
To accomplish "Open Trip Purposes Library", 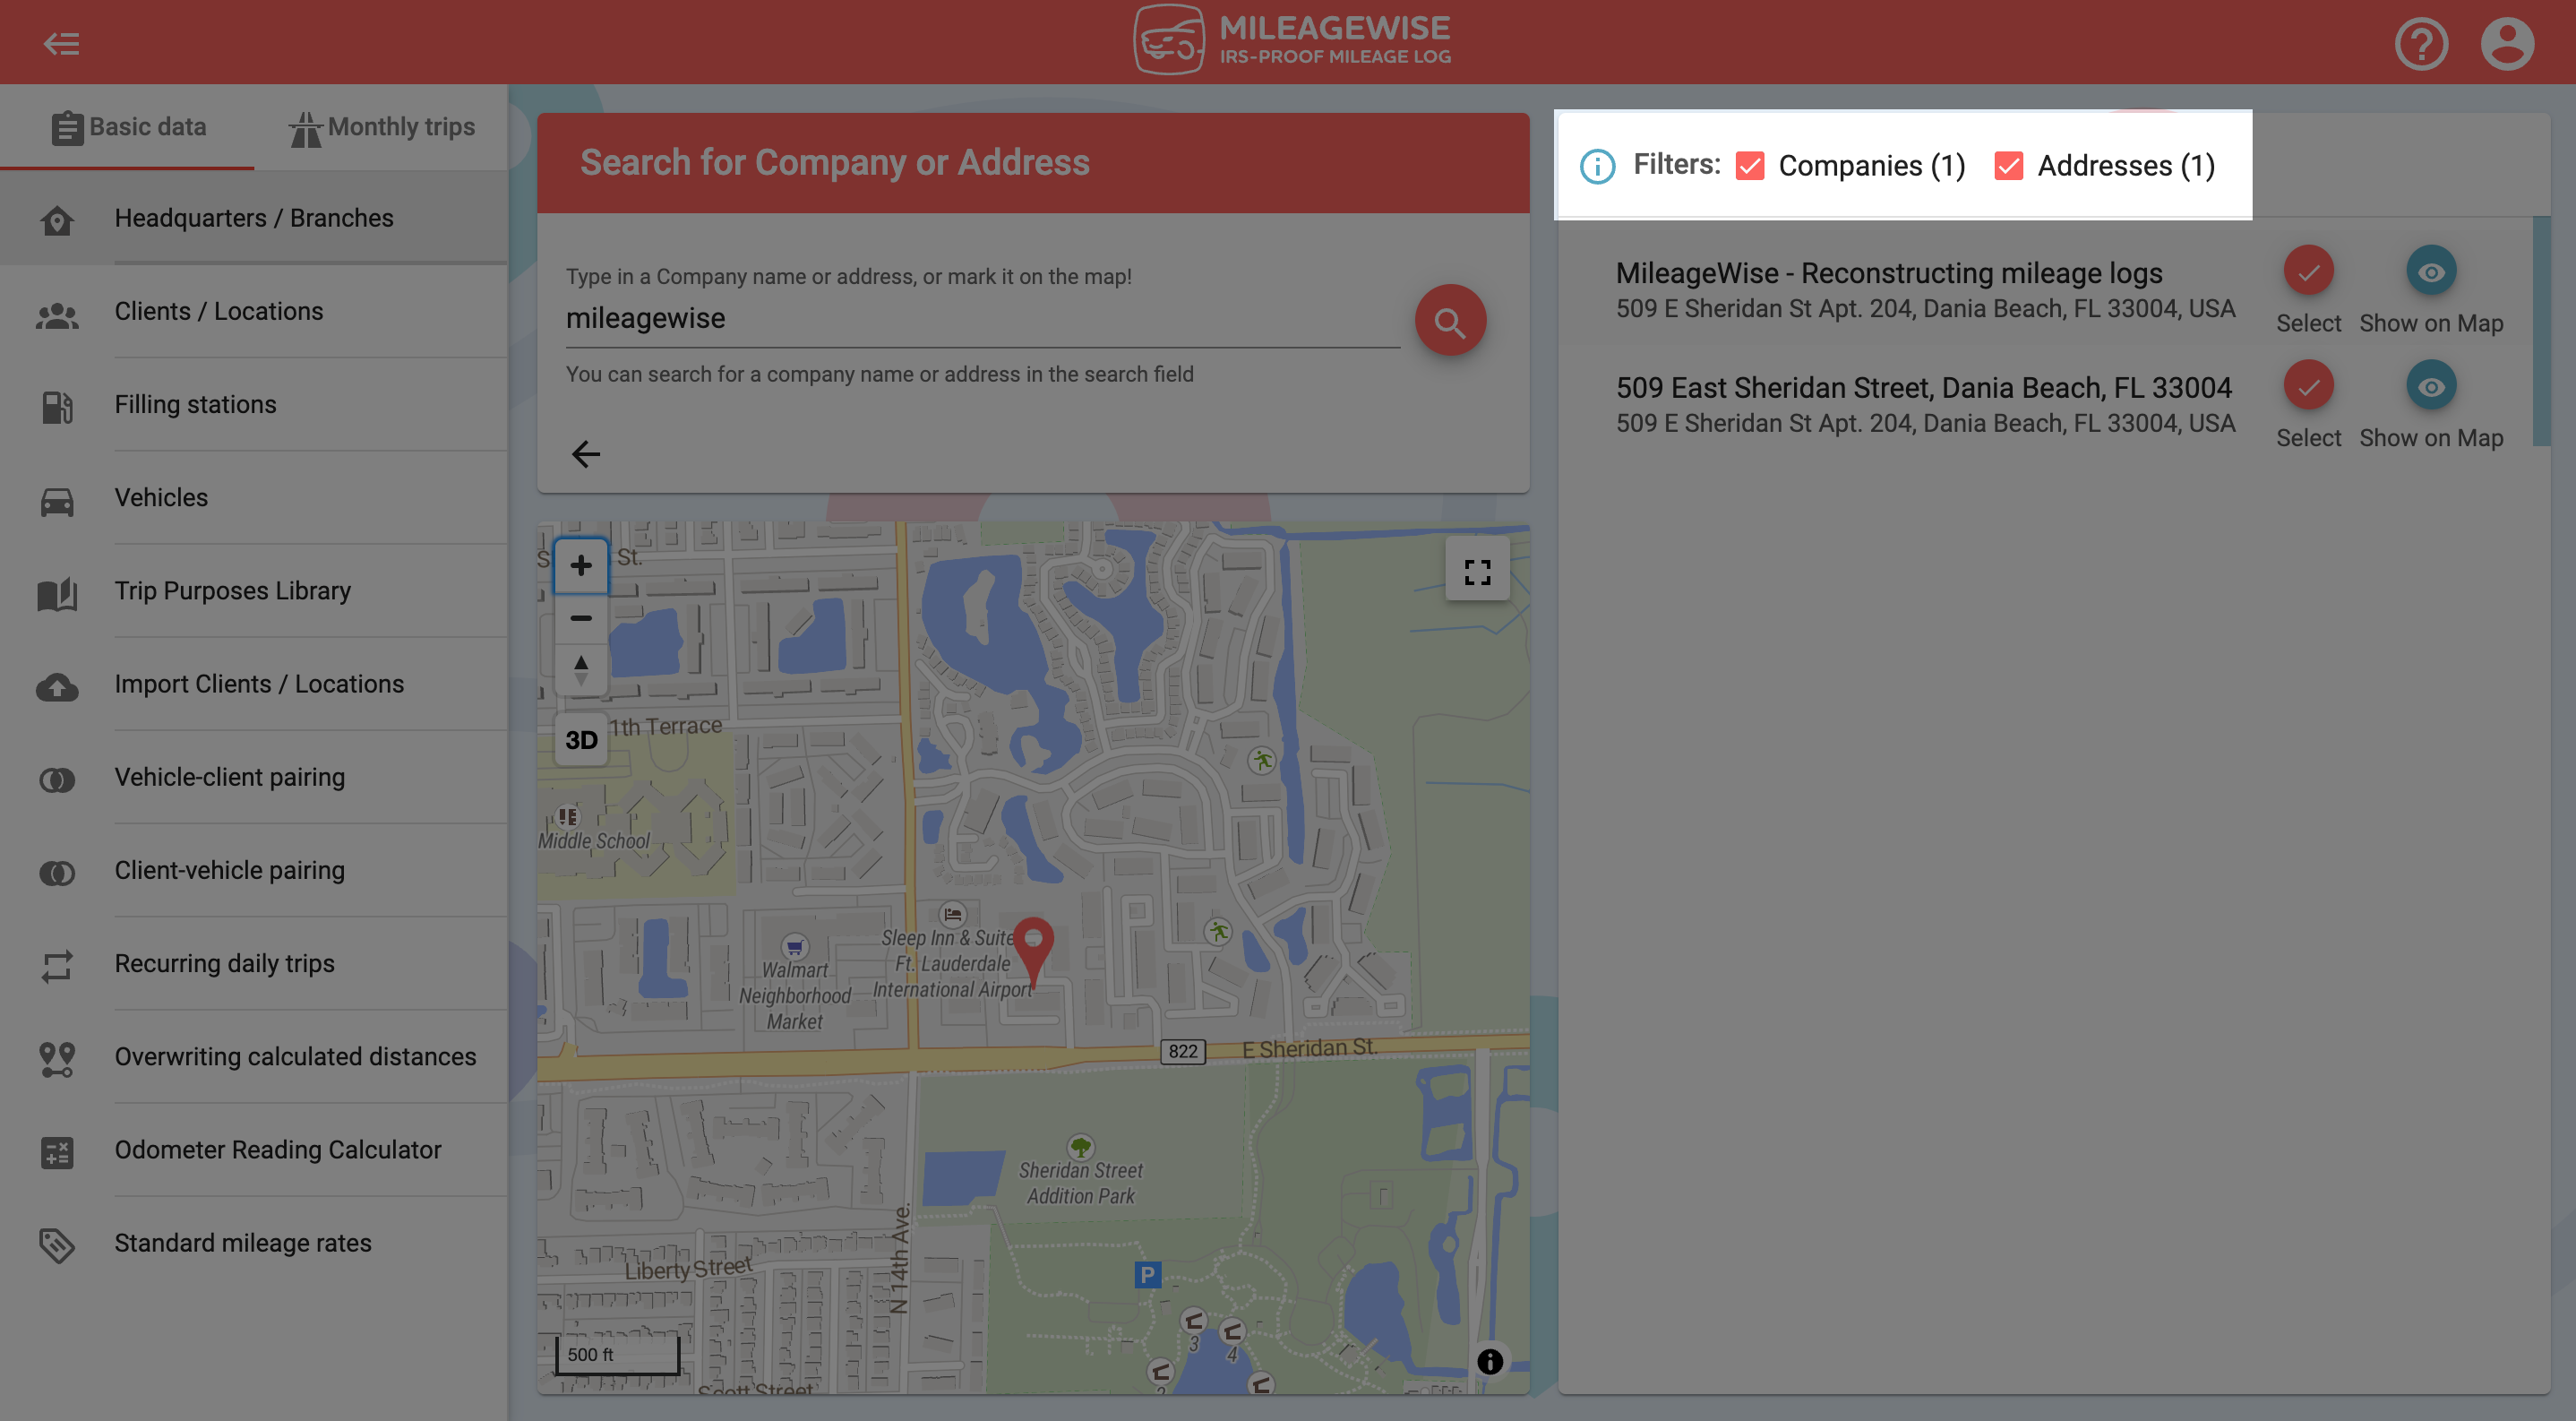I will 254,590.
